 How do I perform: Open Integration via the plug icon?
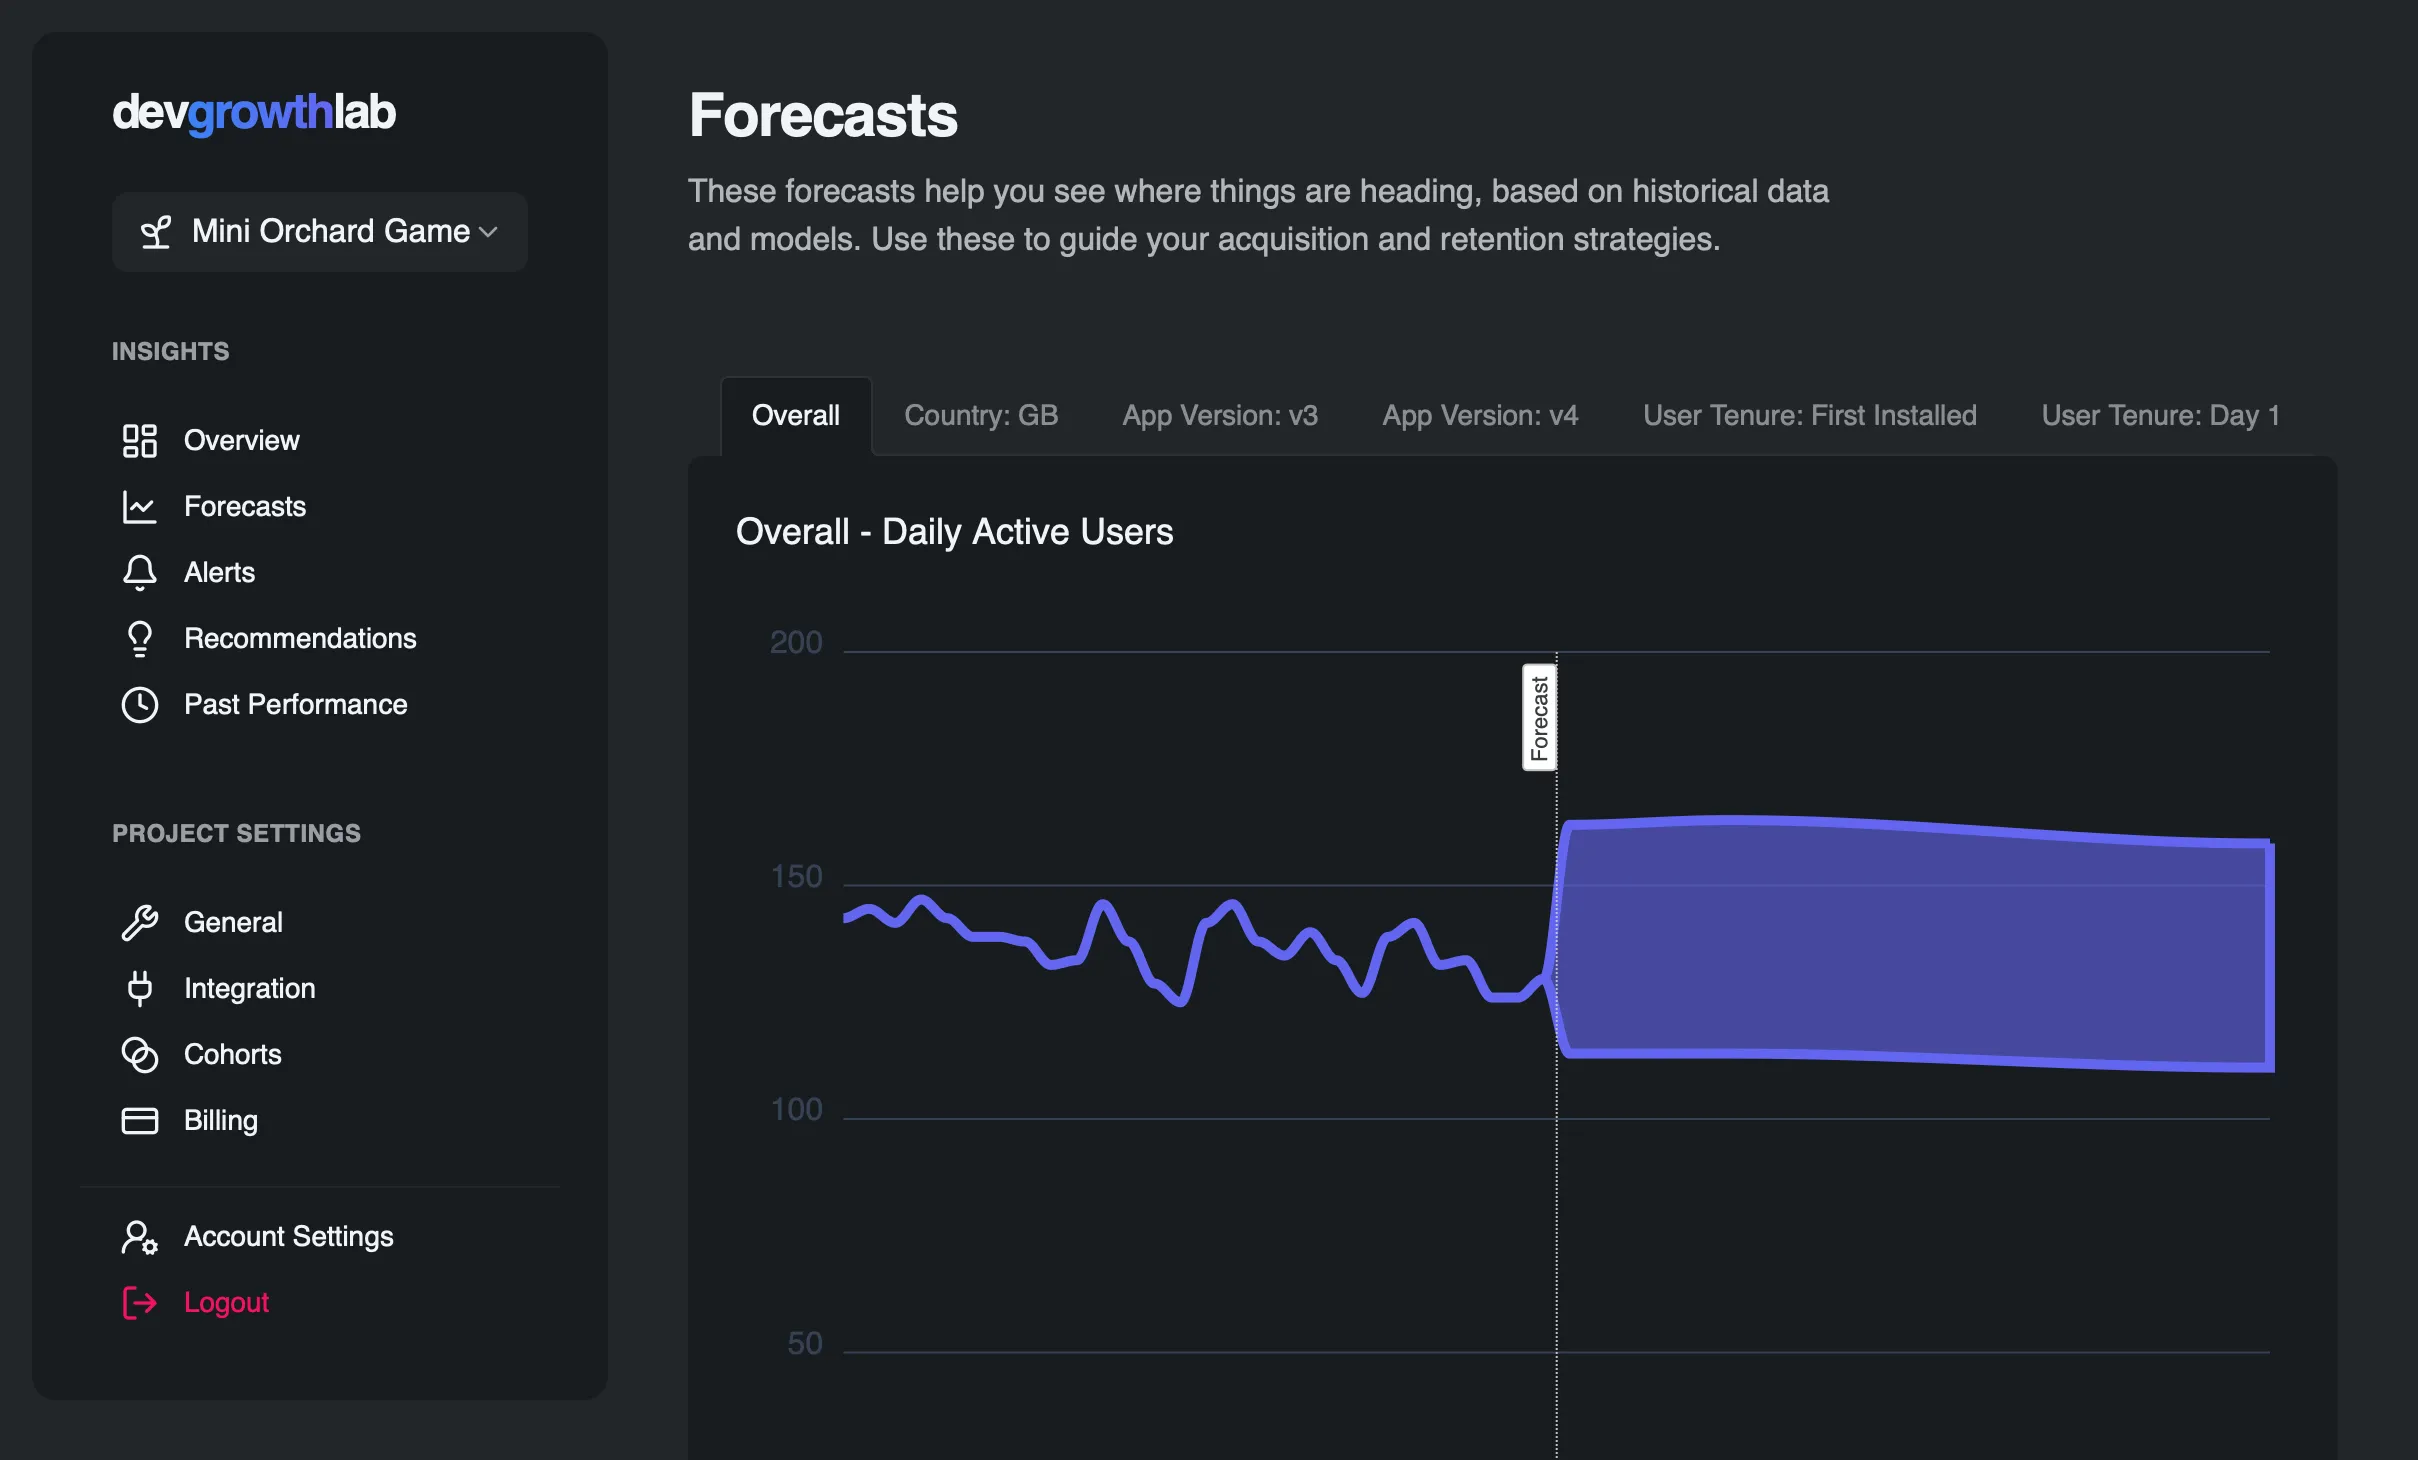click(139, 988)
